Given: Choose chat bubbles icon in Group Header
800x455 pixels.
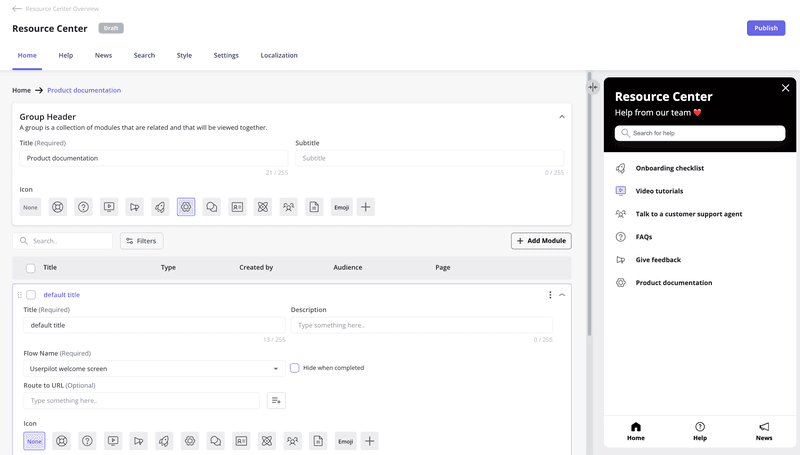Looking at the screenshot, I should pyautogui.click(x=212, y=207).
